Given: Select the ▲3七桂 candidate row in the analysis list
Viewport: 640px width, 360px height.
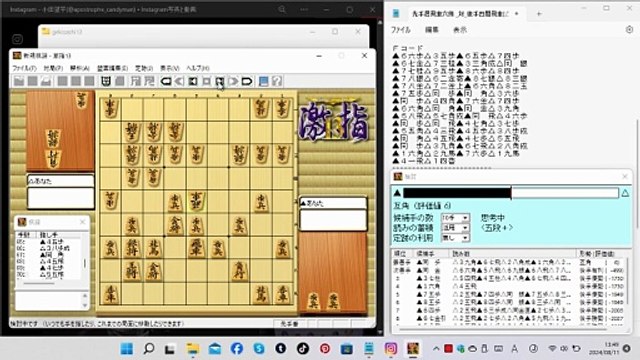Looking at the screenshot, I should click(509, 278).
